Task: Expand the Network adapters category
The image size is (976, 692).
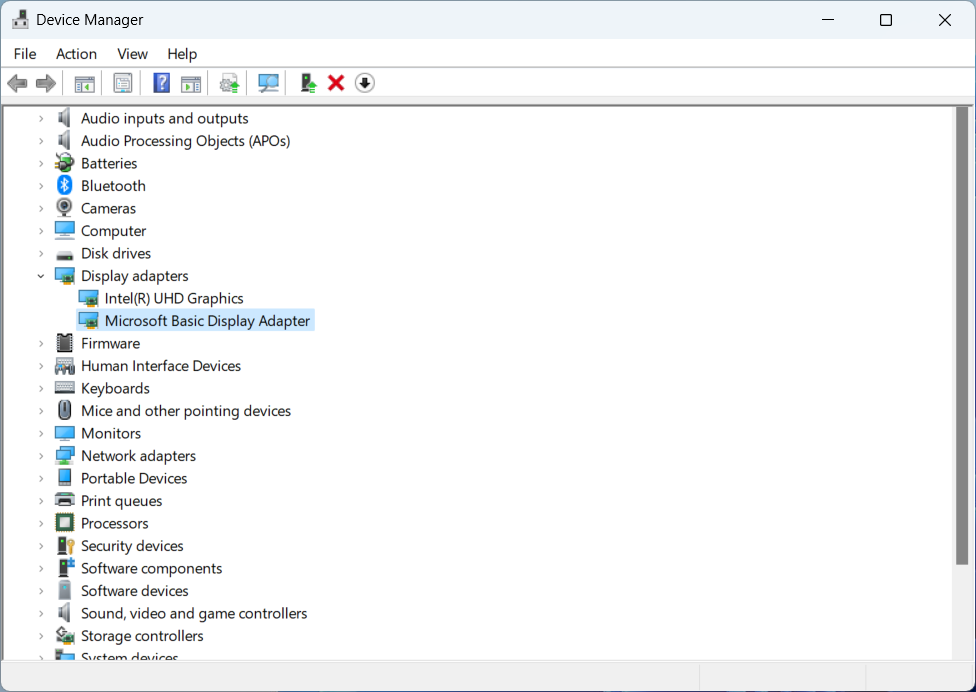Action: 41,456
